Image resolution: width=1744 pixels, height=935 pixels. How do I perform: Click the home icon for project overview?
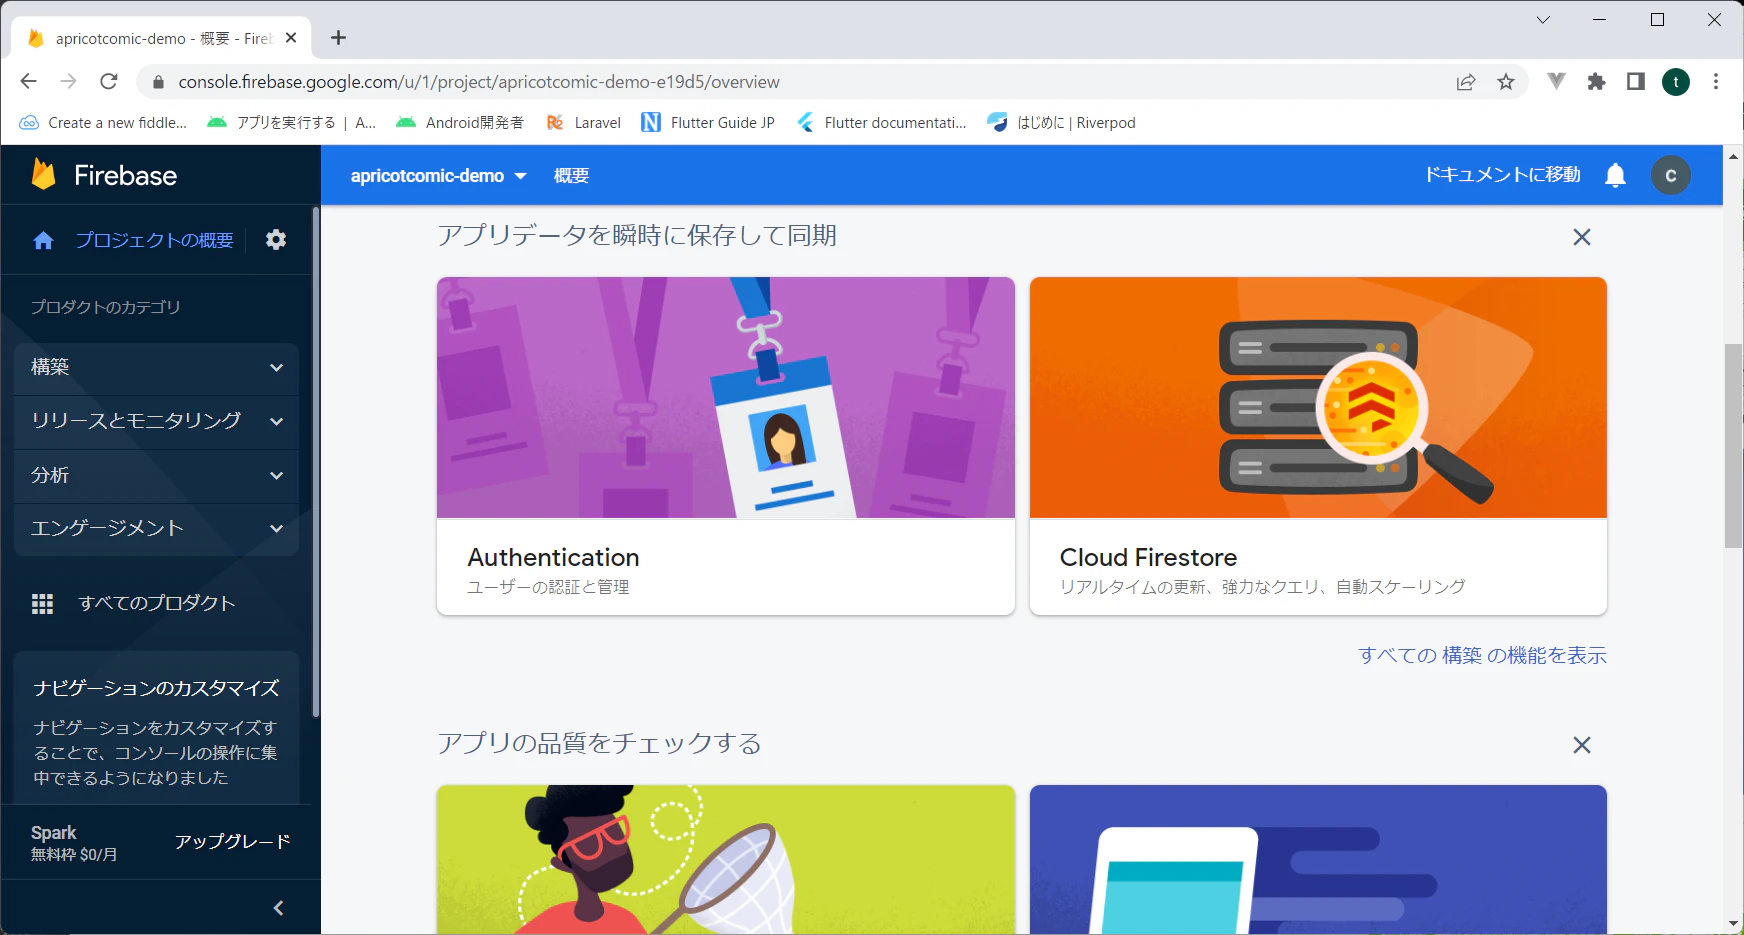(x=43, y=240)
